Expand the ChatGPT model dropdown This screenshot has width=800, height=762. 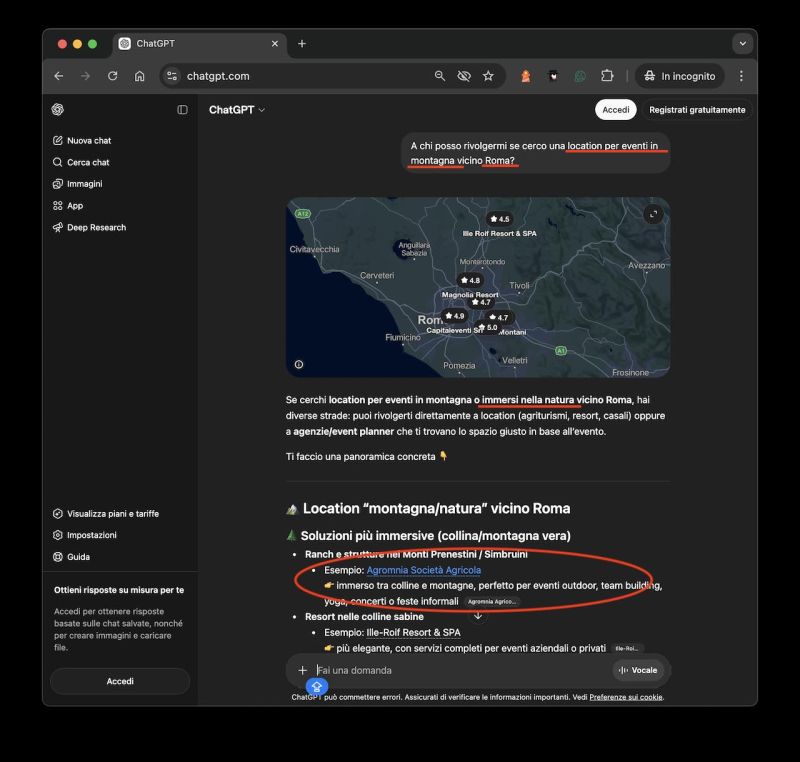[237, 110]
